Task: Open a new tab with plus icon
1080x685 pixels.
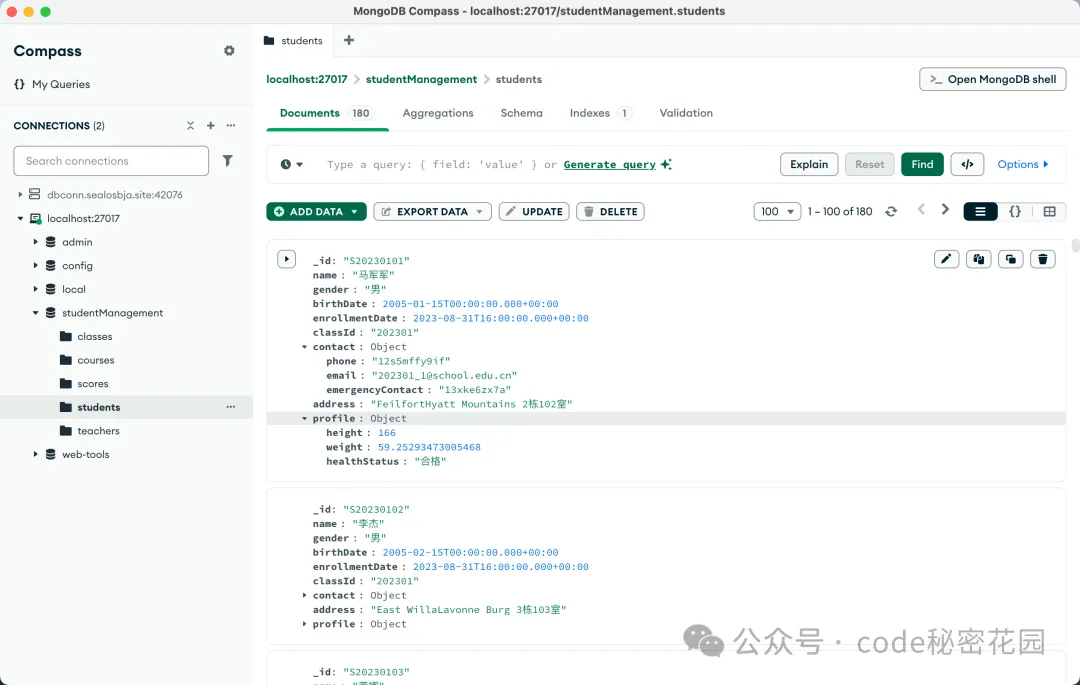Action: click(x=349, y=40)
